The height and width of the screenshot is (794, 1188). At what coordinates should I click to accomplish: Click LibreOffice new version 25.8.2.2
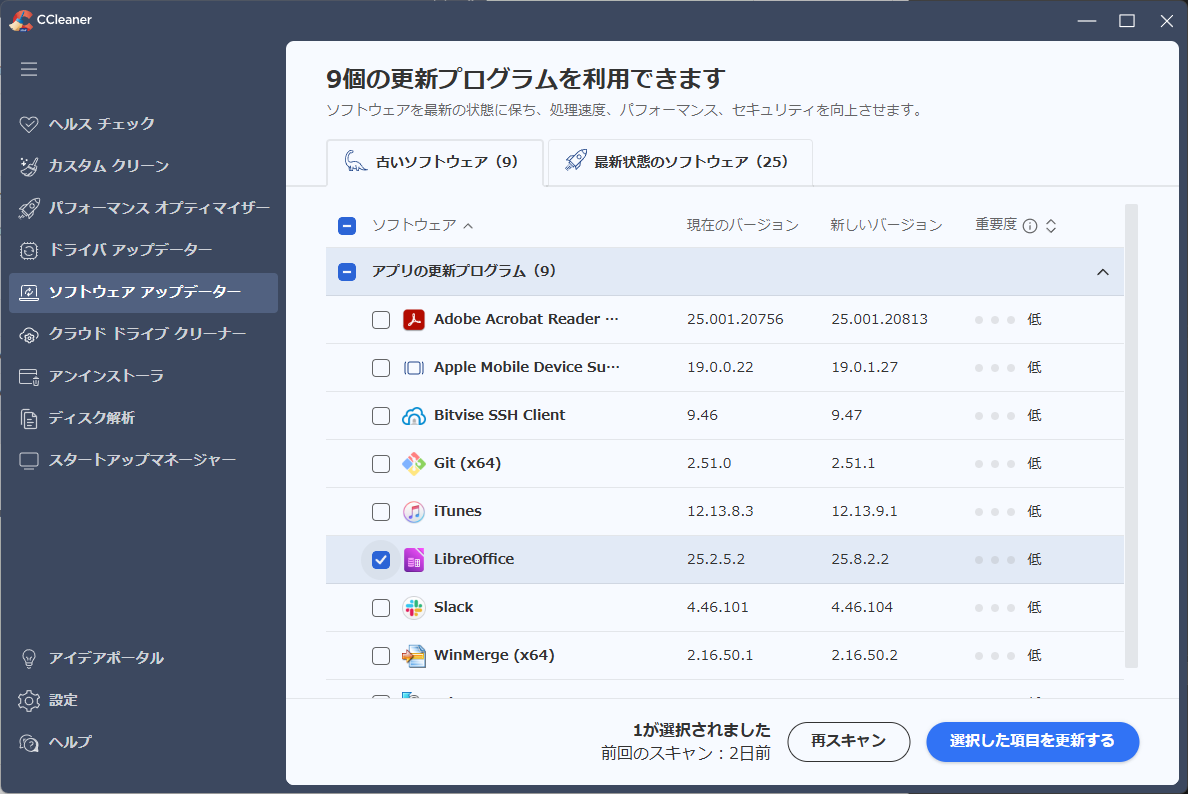click(860, 560)
